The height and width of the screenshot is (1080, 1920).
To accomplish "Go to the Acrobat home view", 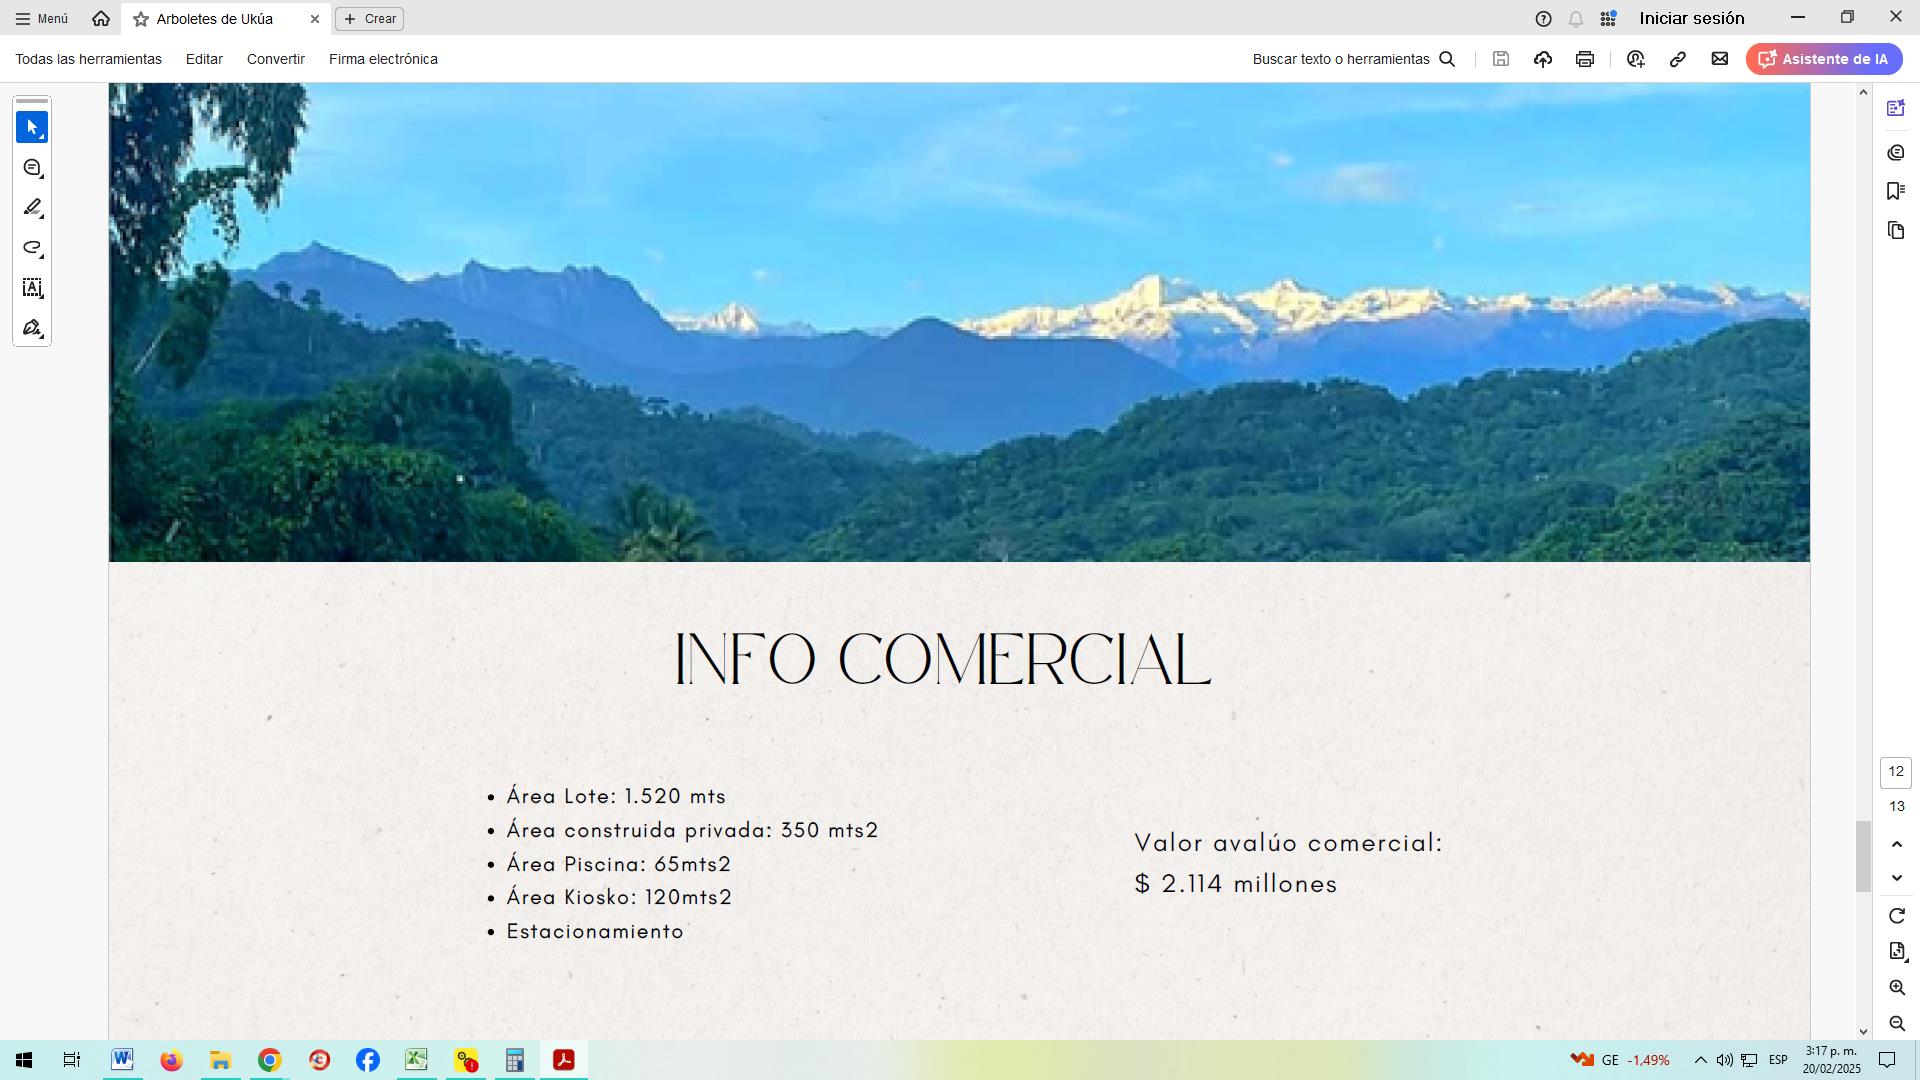I will (x=101, y=19).
